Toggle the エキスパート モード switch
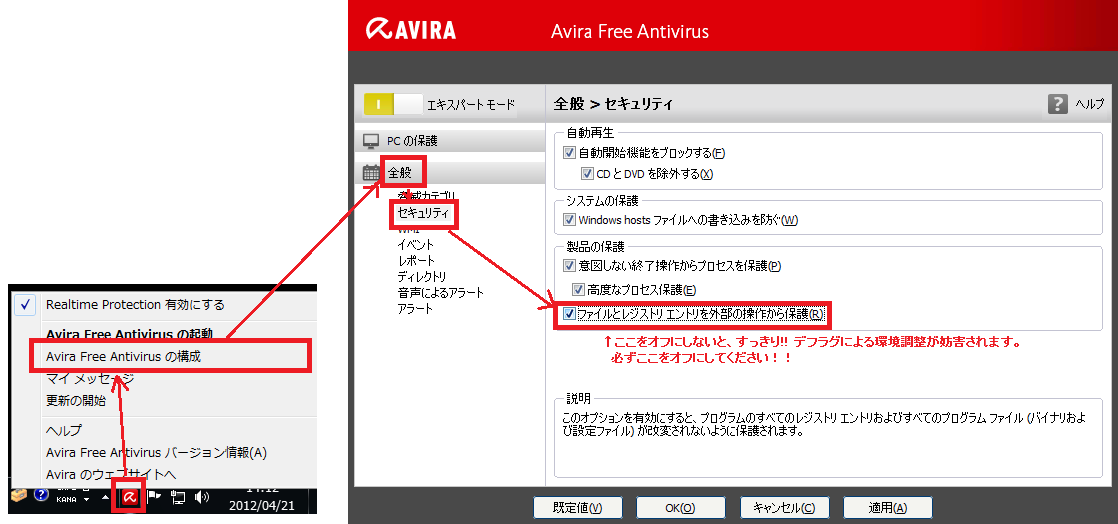Image resolution: width=1118 pixels, height=524 pixels. coord(394,105)
